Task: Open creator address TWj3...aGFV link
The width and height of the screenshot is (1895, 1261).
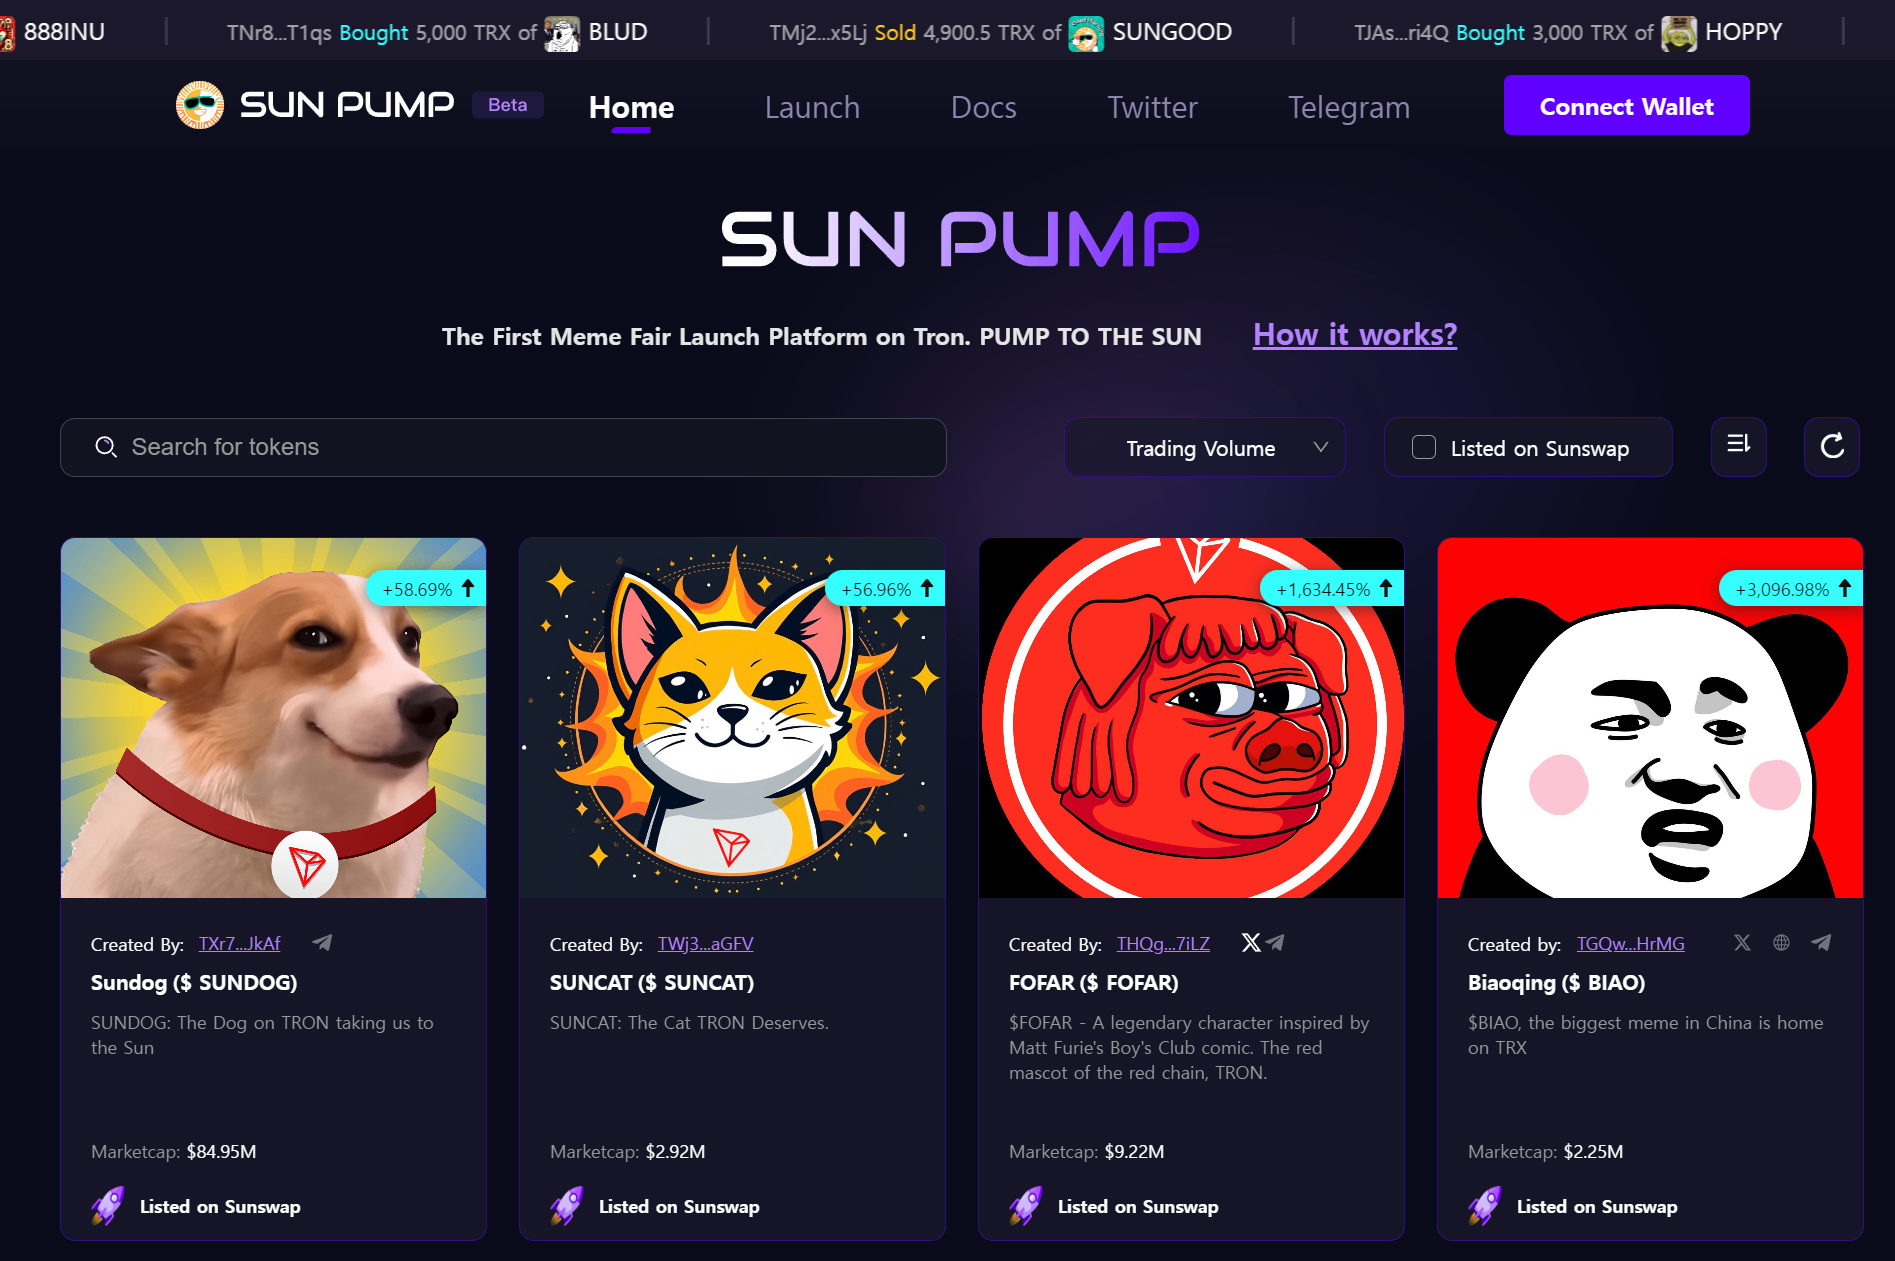Action: pyautogui.click(x=705, y=944)
